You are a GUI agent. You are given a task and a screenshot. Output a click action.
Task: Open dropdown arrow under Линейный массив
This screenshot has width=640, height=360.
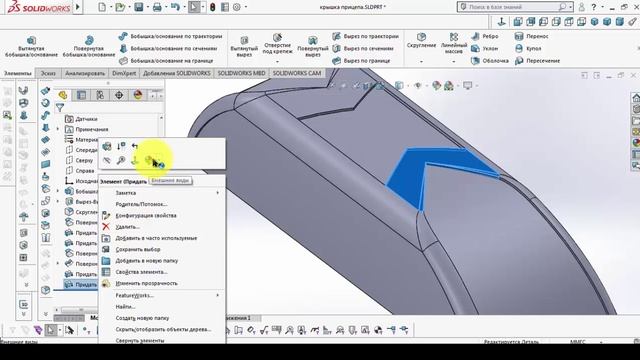pyautogui.click(x=453, y=62)
